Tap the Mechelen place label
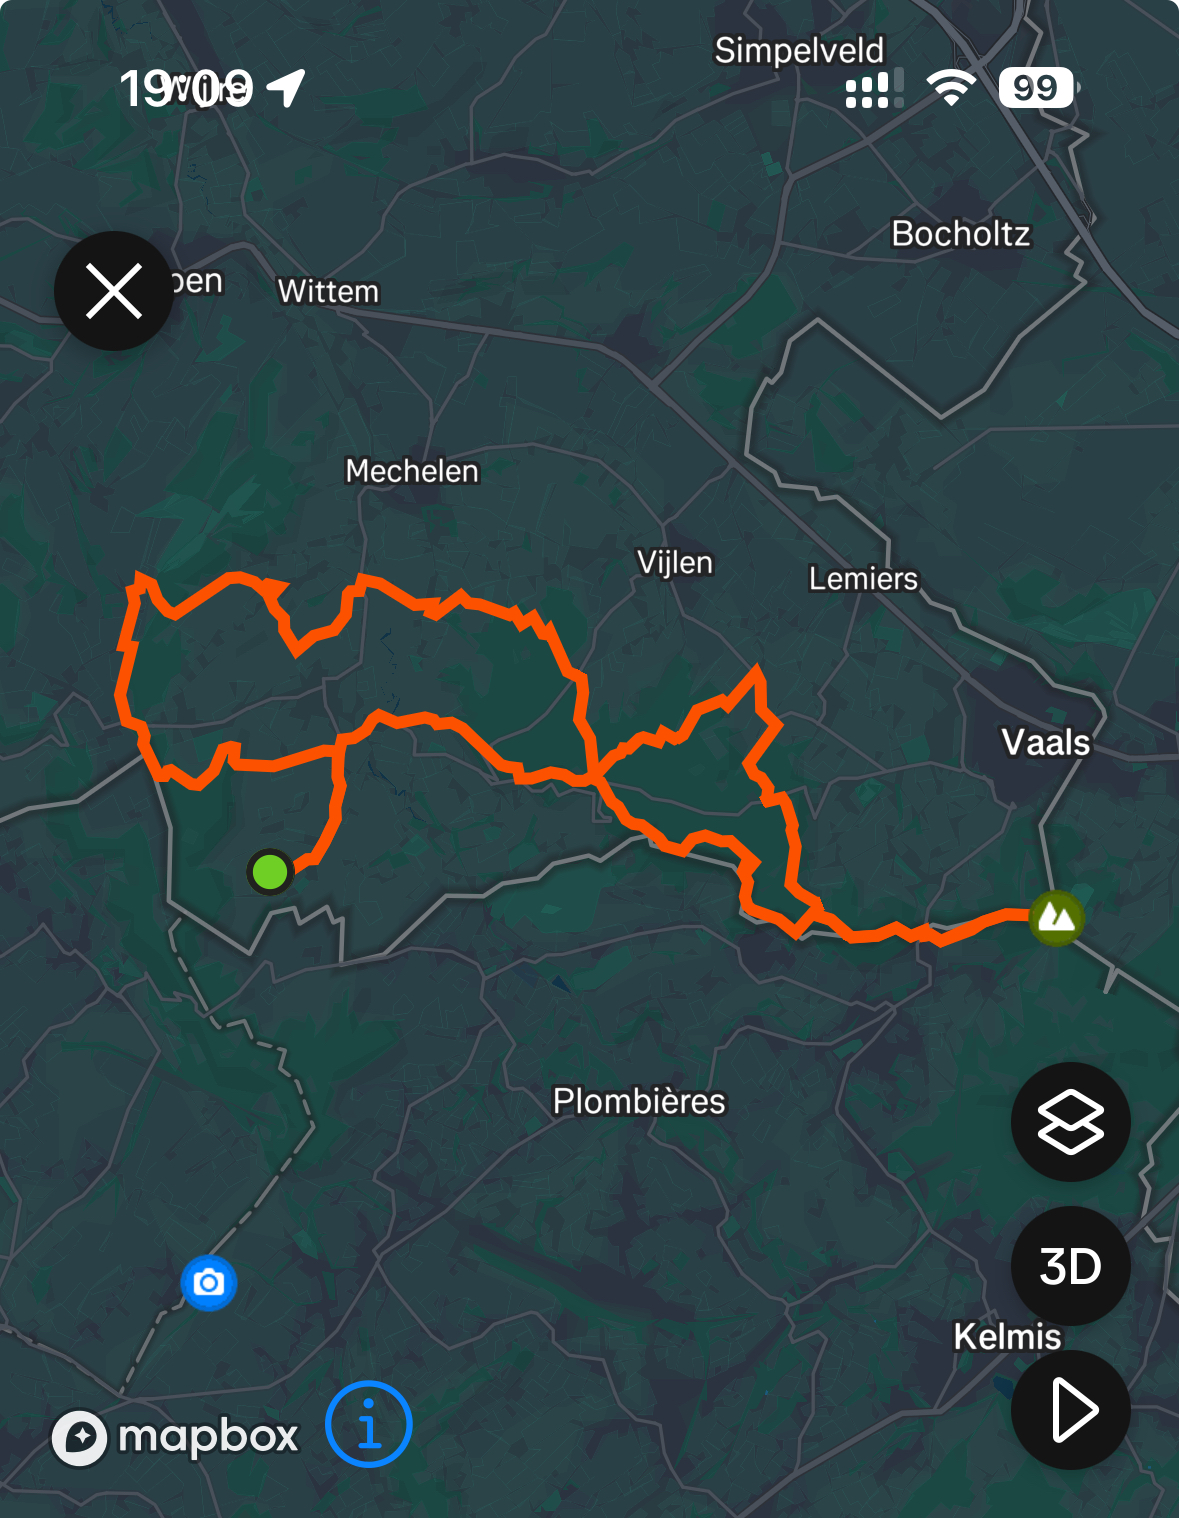Viewport: 1179px width, 1518px height. pyautogui.click(x=412, y=471)
